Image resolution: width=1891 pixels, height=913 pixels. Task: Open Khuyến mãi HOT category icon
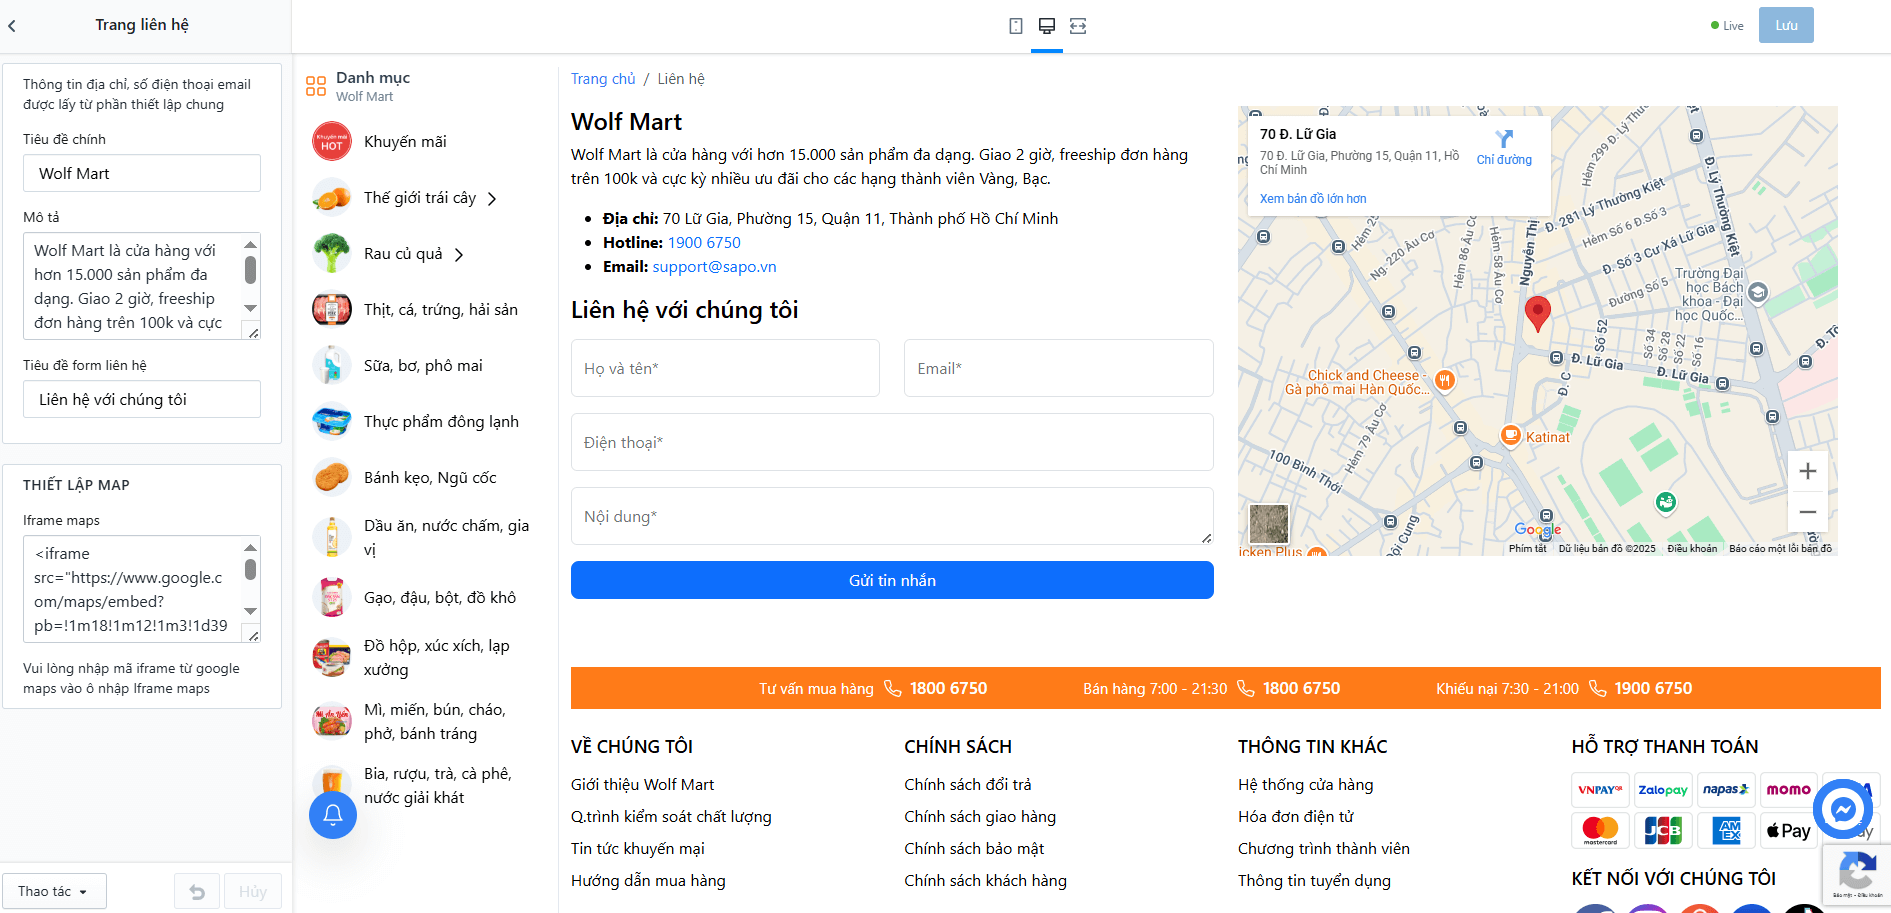[x=332, y=142]
